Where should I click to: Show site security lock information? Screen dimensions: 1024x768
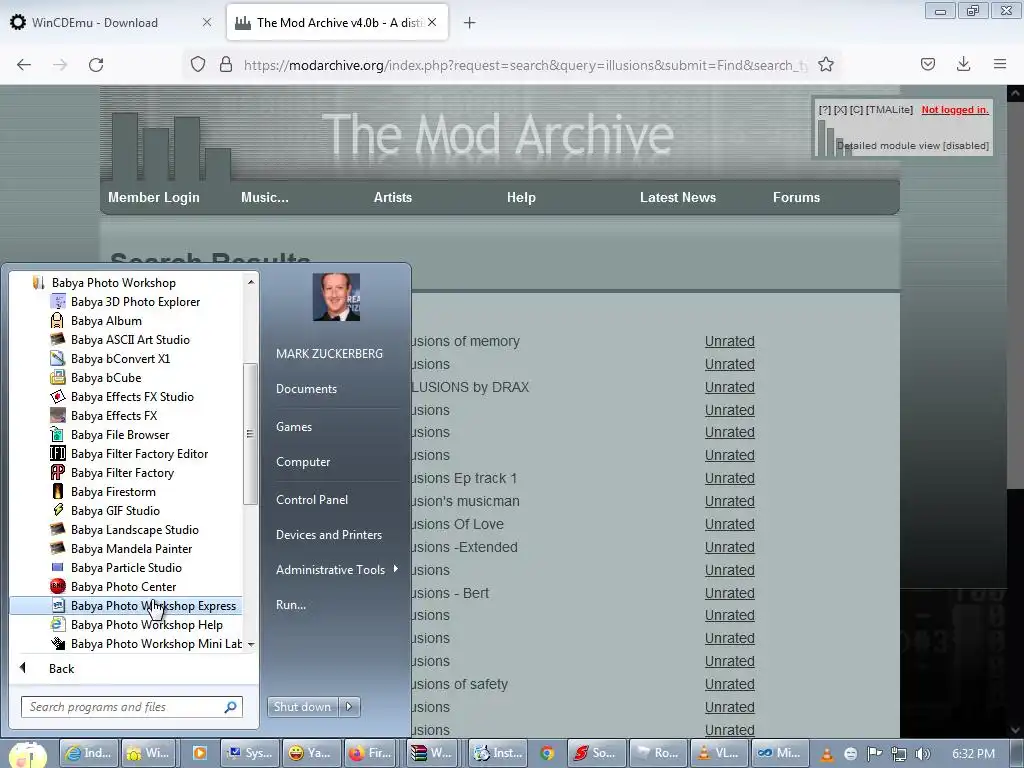click(226, 65)
